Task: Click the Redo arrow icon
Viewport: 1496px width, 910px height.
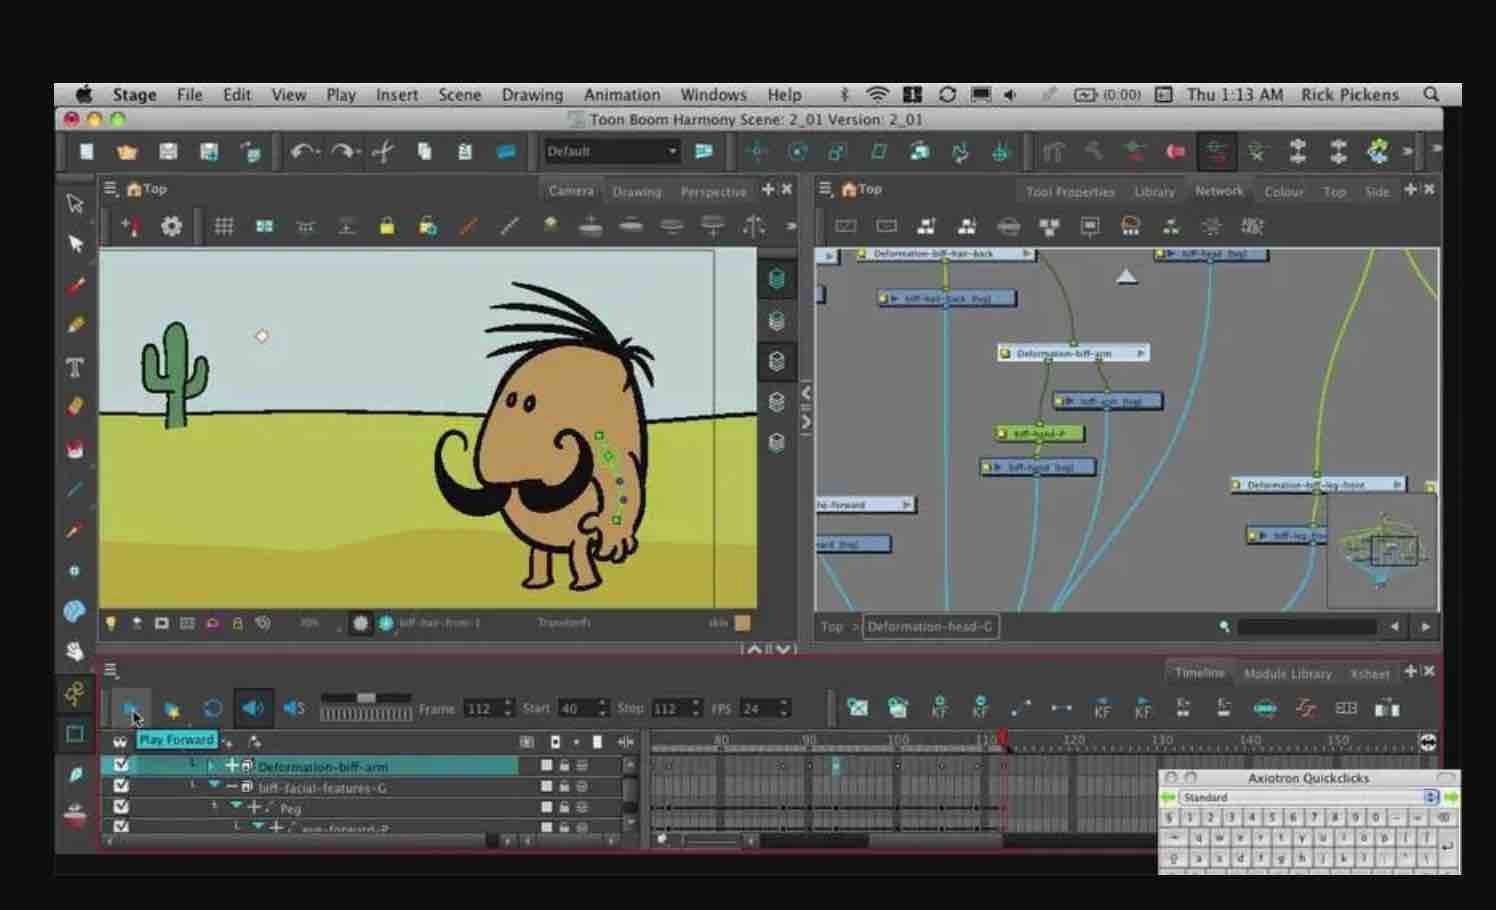Action: point(345,151)
